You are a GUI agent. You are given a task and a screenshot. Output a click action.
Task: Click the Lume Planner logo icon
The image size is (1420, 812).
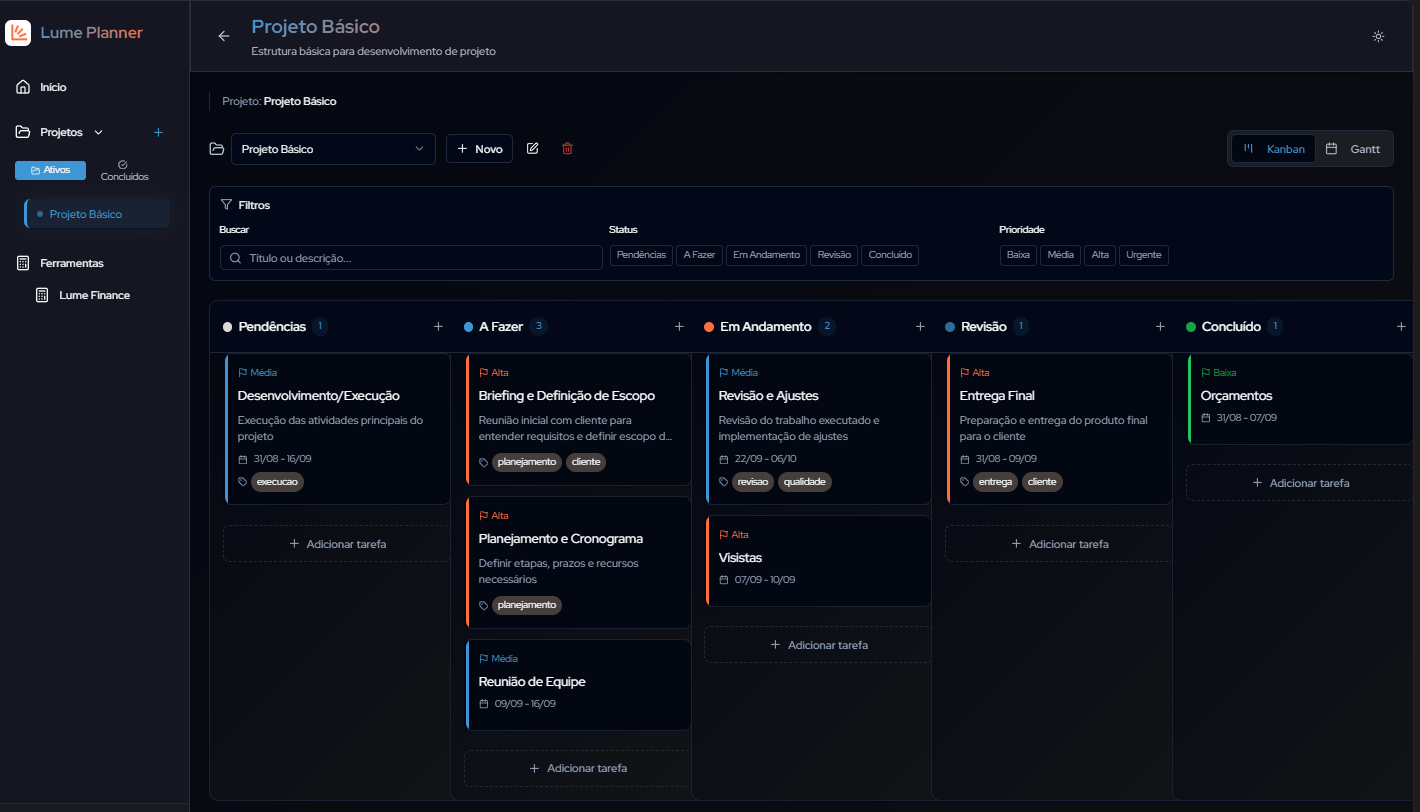tap(18, 33)
